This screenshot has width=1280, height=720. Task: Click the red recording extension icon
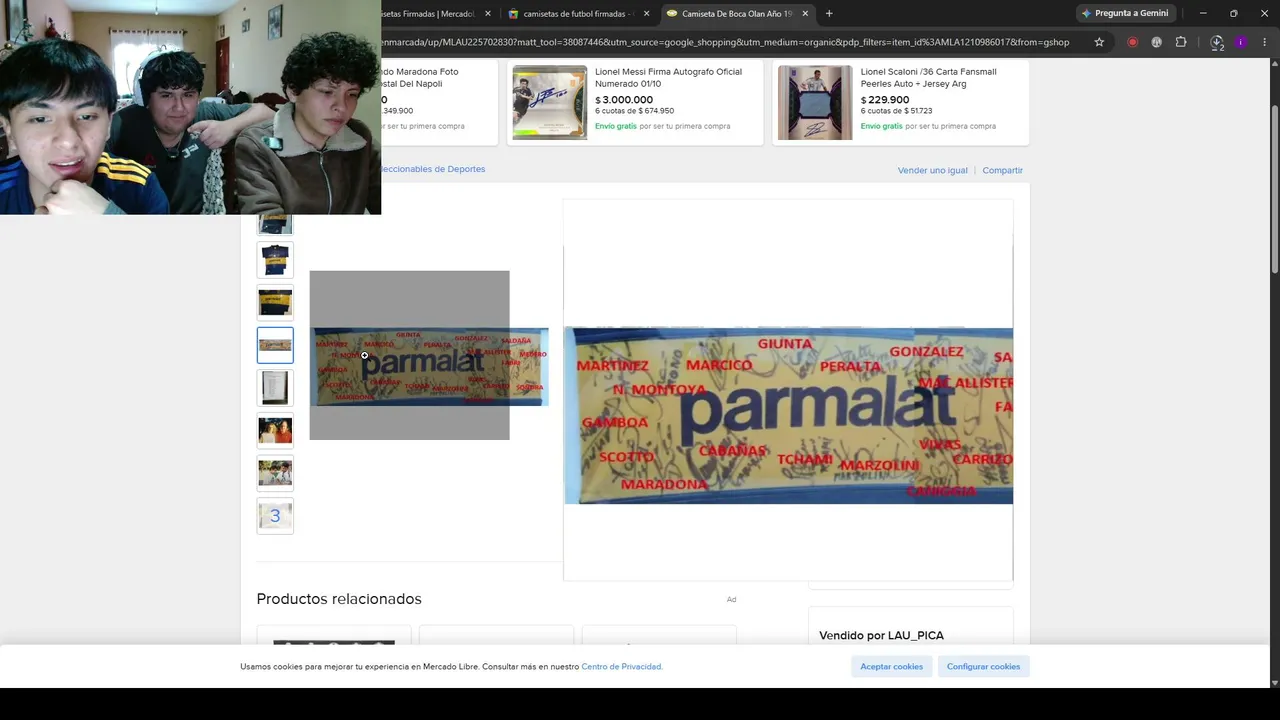click(1132, 42)
